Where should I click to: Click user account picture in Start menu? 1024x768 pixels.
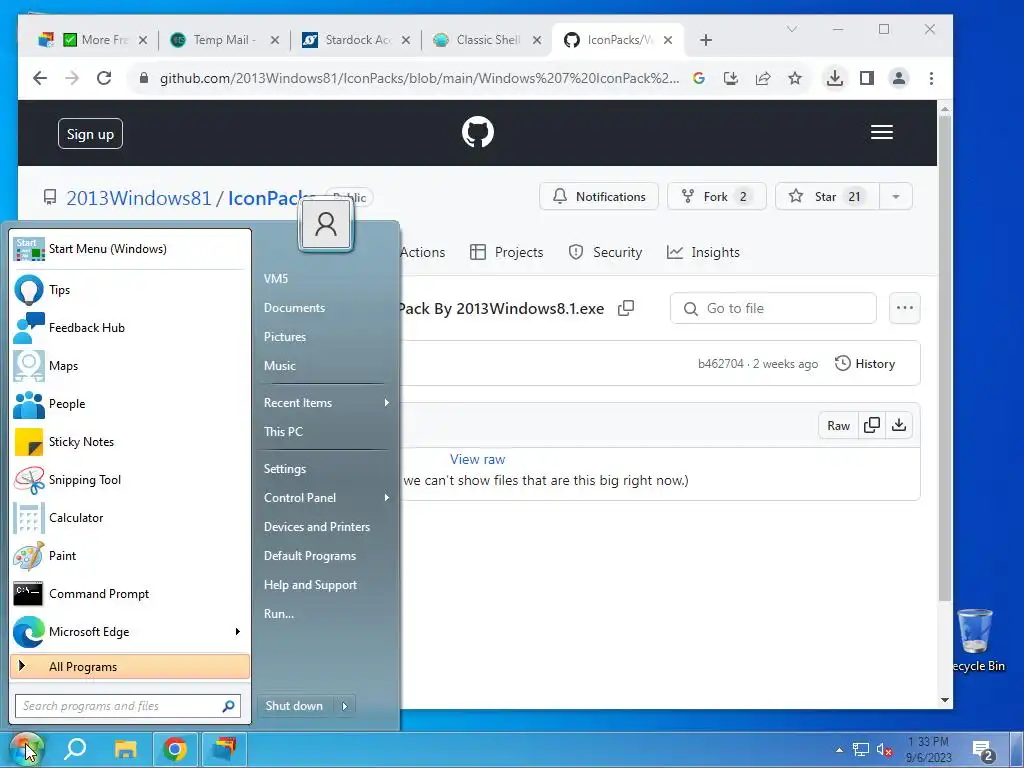point(326,225)
